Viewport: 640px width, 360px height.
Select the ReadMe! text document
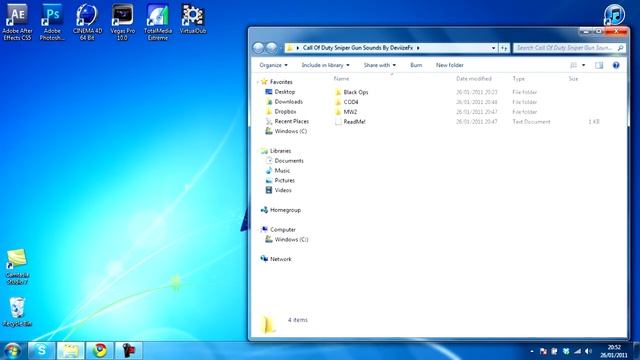350,122
